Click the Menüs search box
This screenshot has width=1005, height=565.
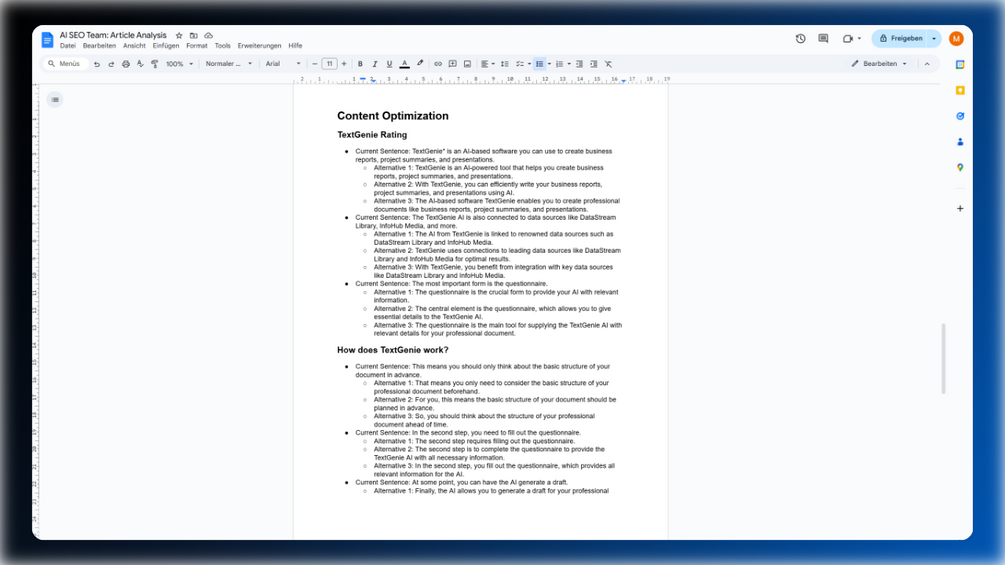coord(65,64)
